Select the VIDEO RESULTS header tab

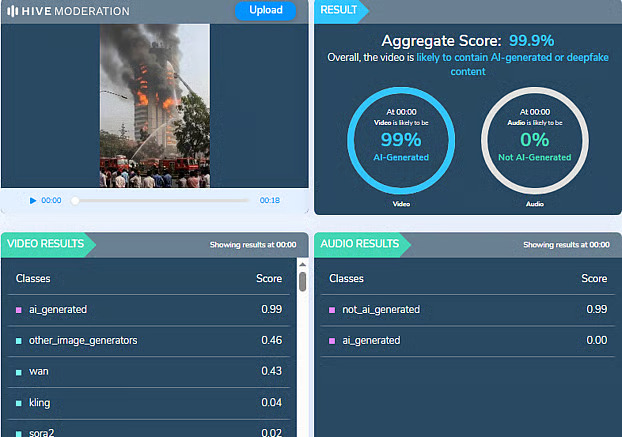(x=48, y=244)
